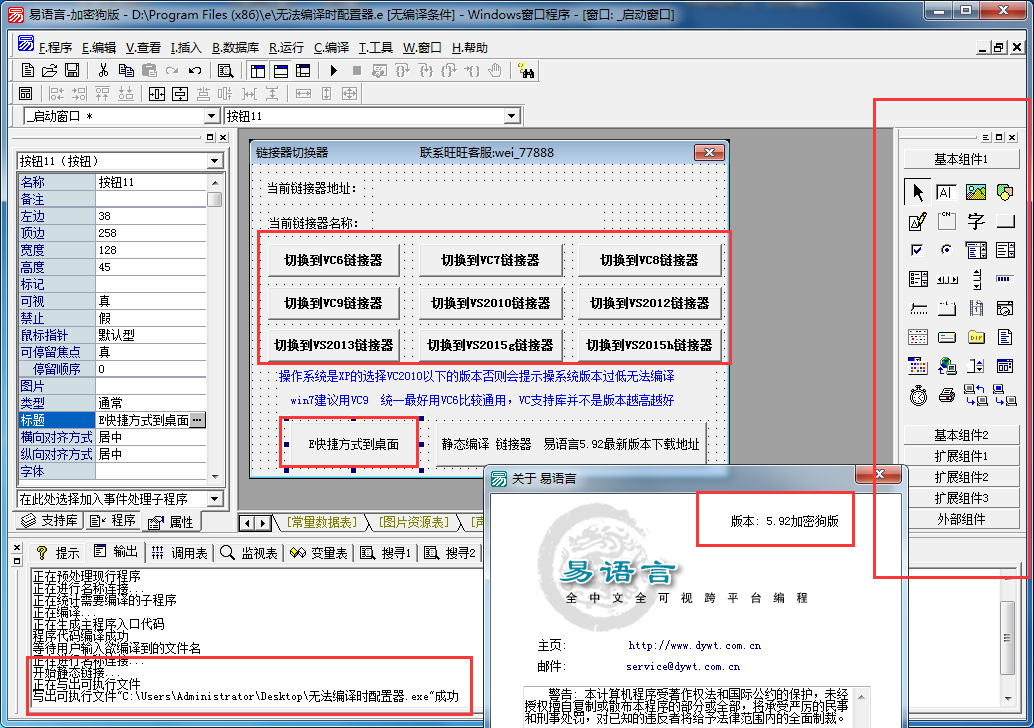The image size is (1034, 728).
Task: Switch to the 支持库 tab
Action: [49, 521]
